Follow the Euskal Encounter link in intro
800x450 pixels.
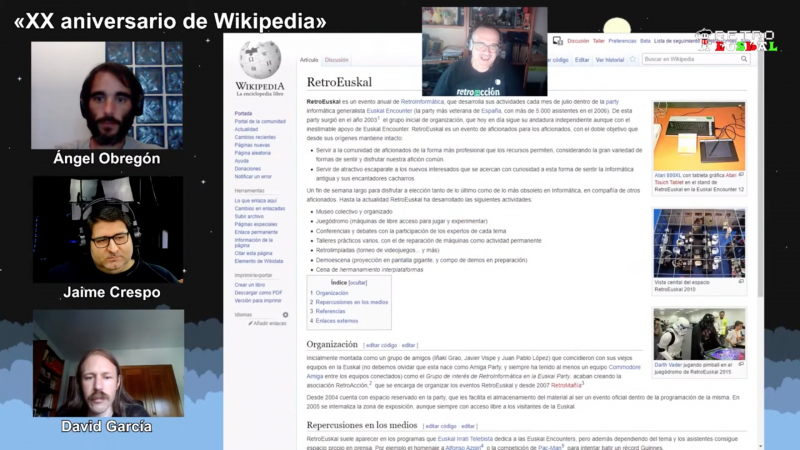tap(389, 111)
